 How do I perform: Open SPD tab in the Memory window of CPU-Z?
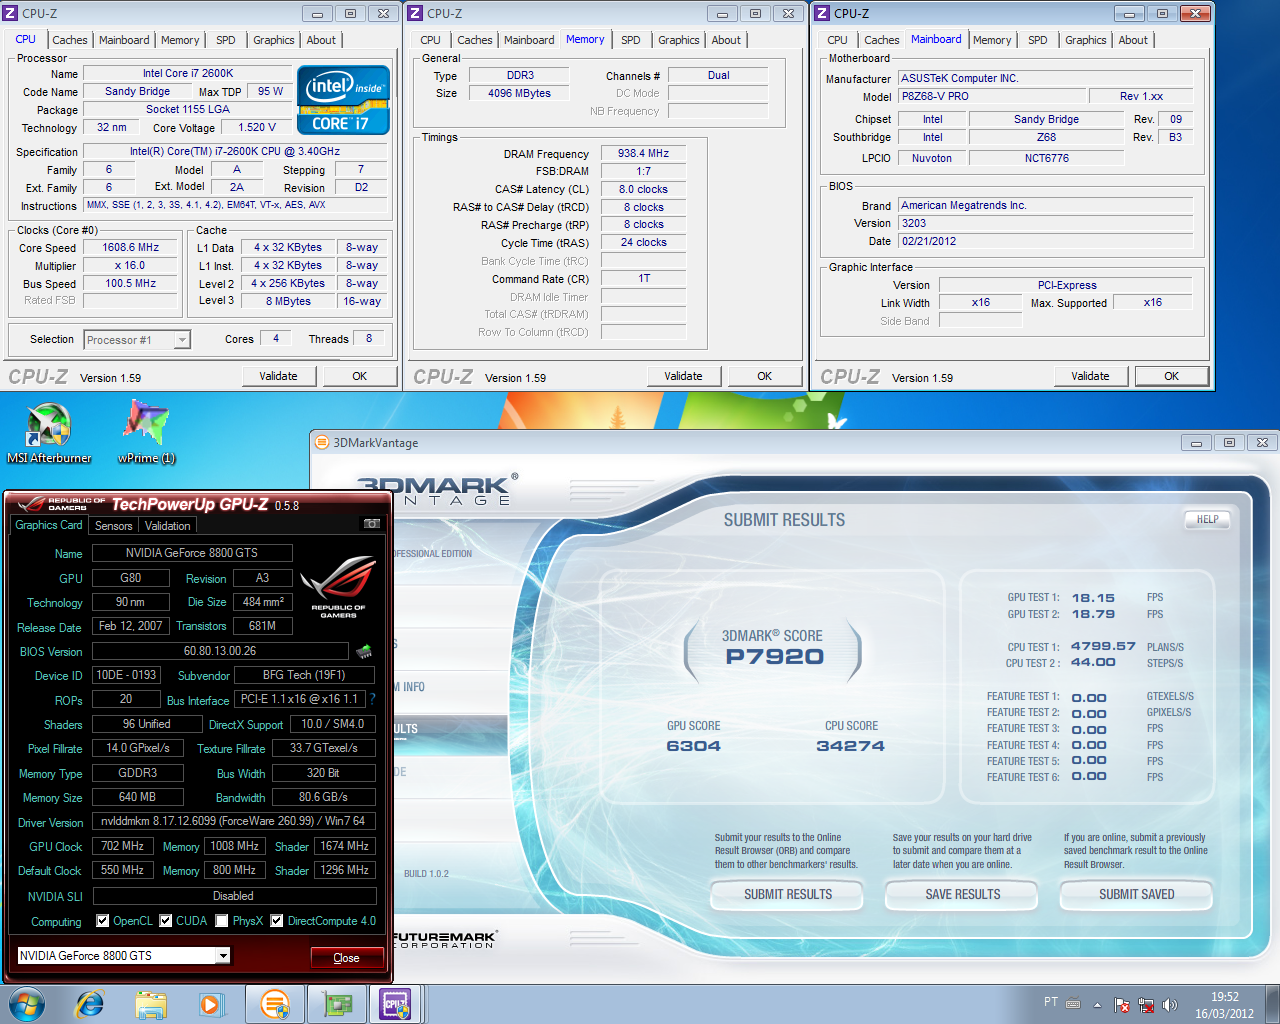(x=630, y=40)
